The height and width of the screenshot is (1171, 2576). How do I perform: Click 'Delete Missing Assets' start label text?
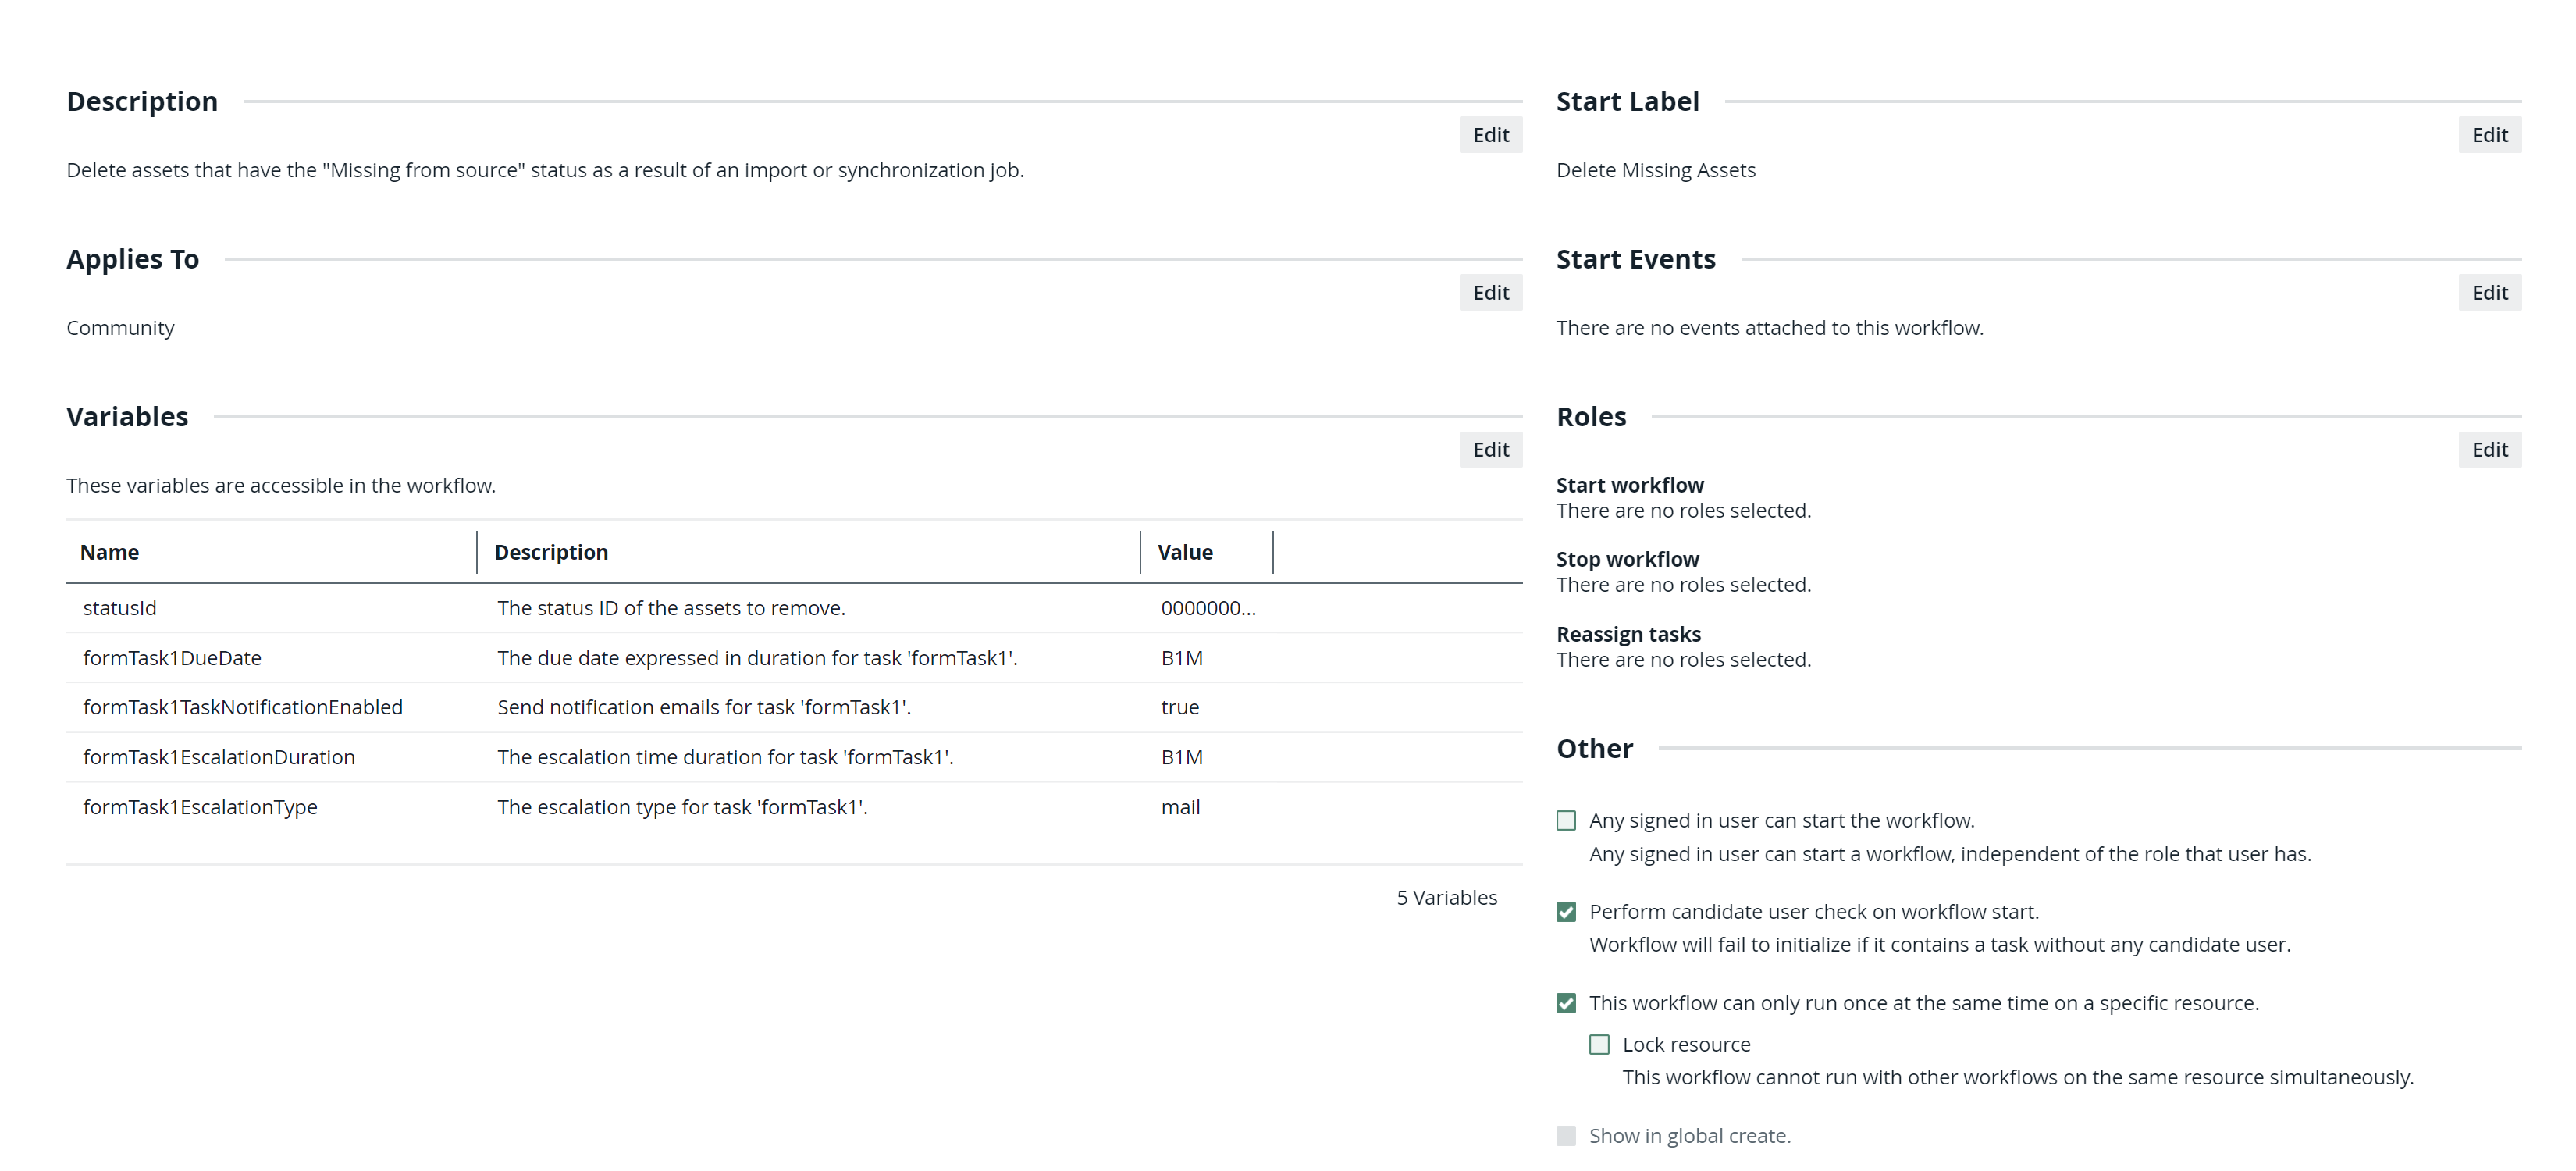pyautogui.click(x=1655, y=170)
